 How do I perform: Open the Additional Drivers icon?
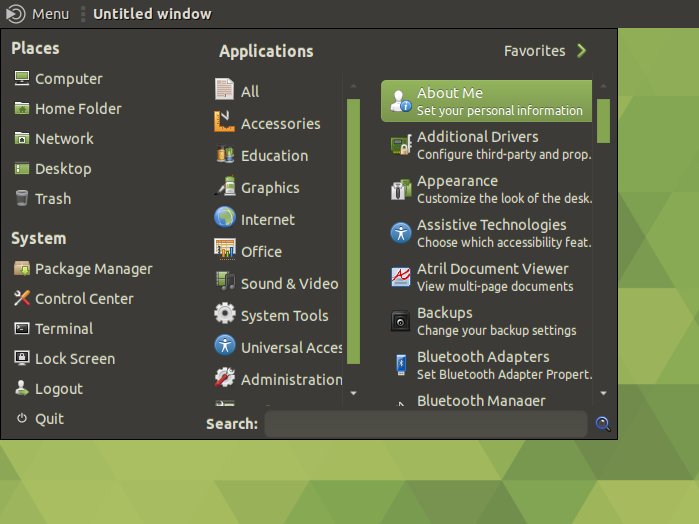coord(400,144)
